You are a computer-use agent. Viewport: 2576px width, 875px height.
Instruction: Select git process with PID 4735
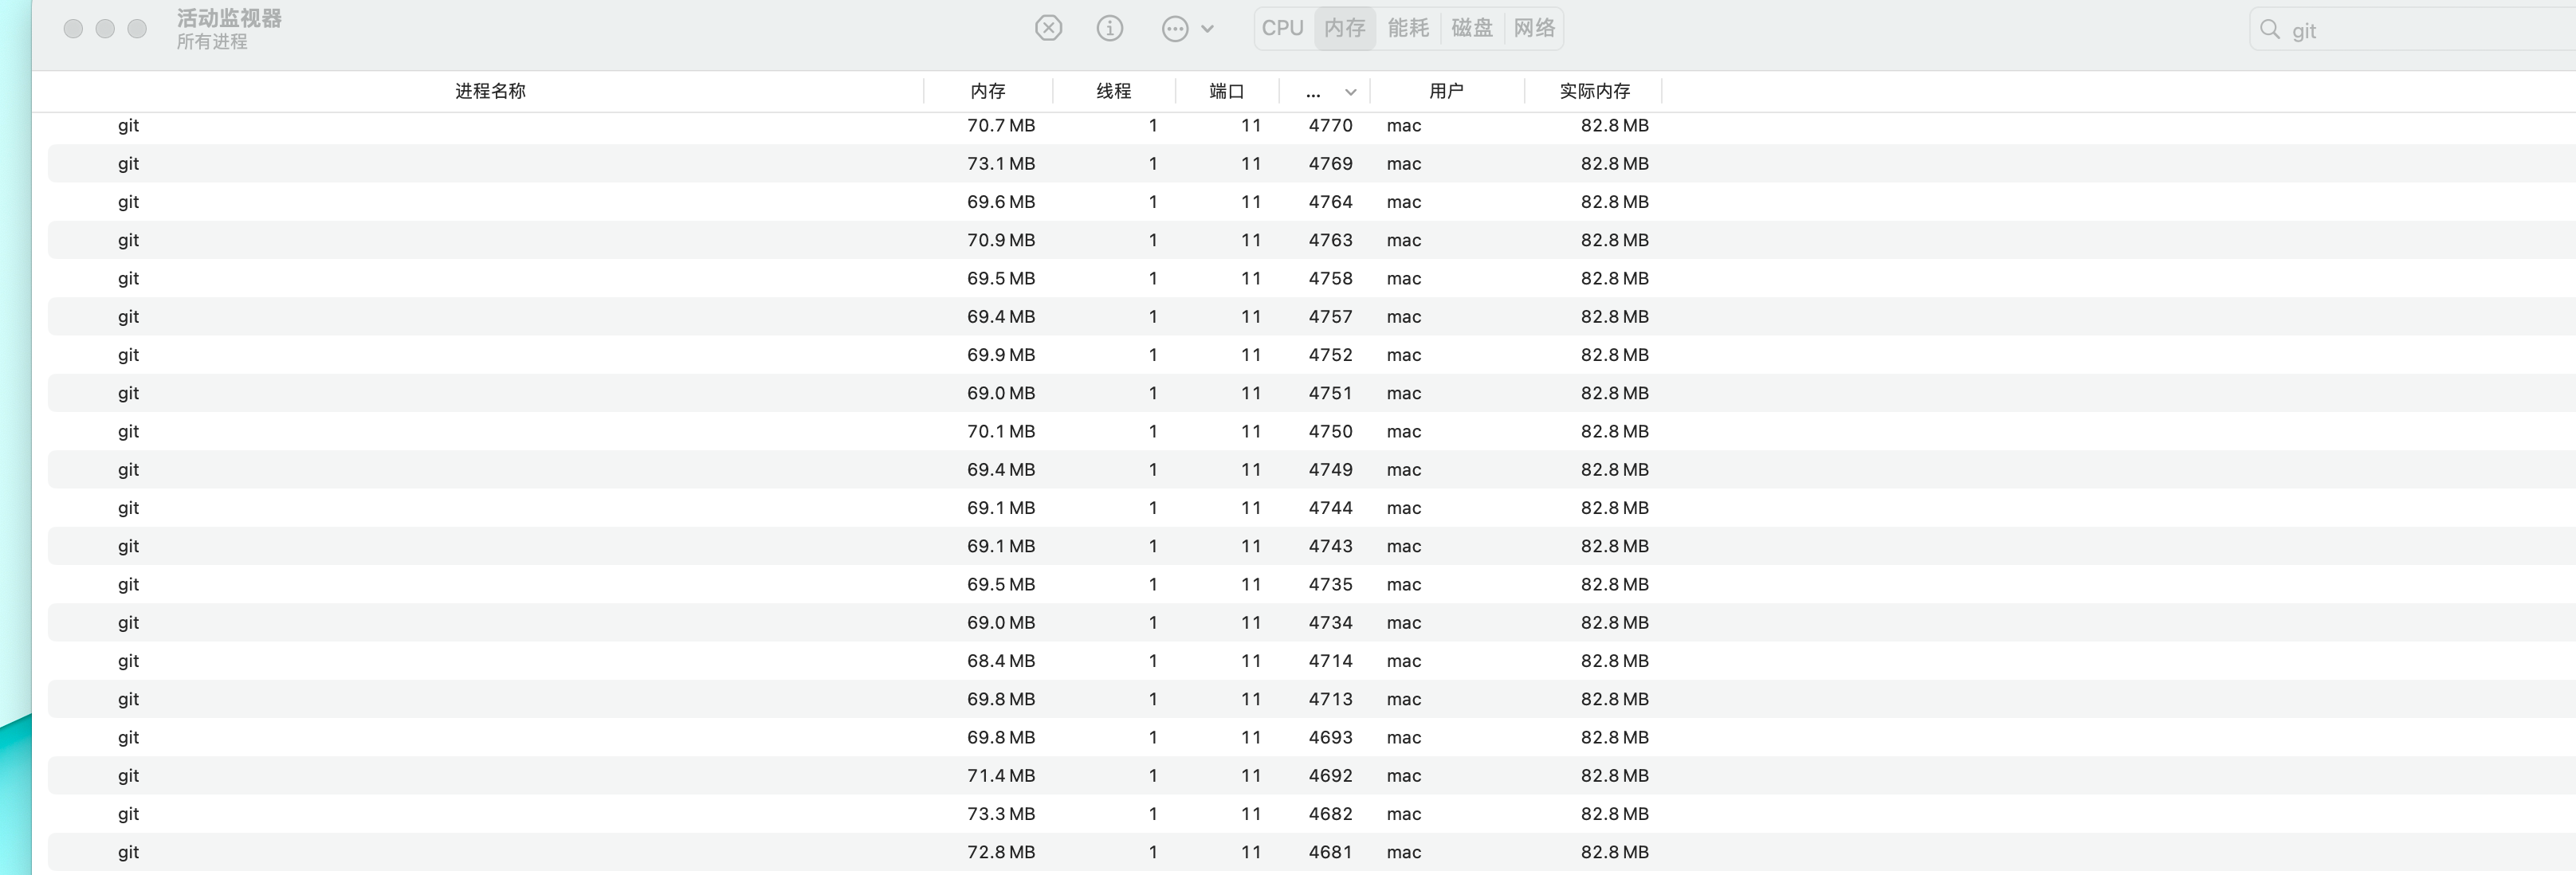[x=1312, y=584]
